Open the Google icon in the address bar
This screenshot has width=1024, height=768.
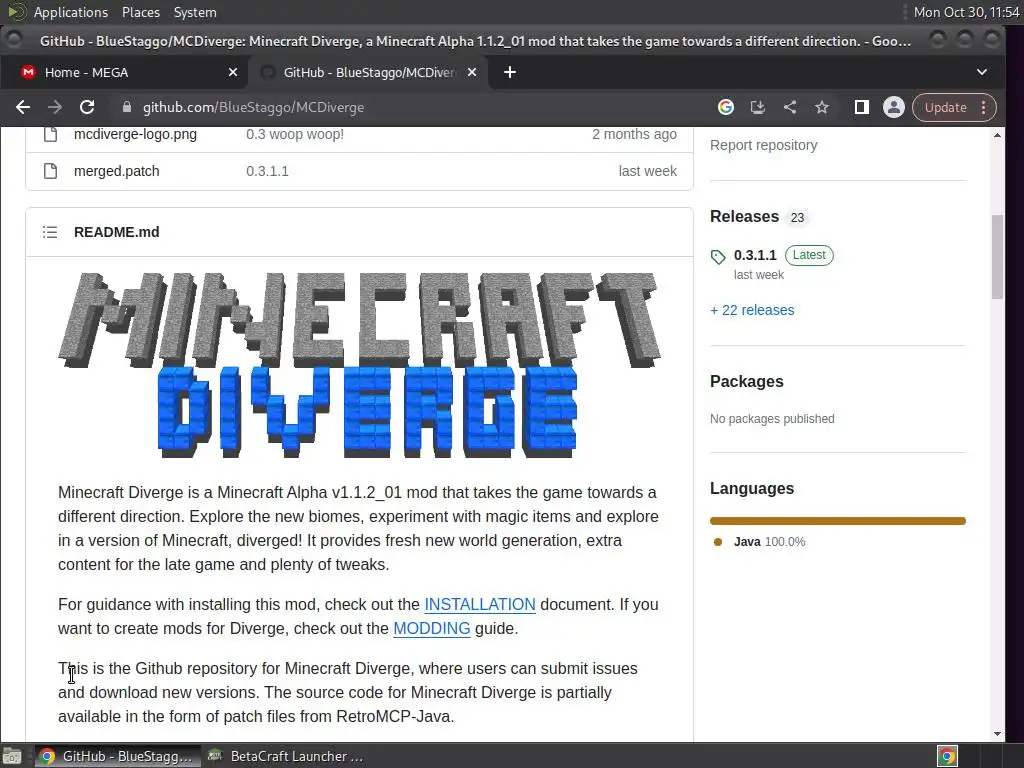[726, 107]
